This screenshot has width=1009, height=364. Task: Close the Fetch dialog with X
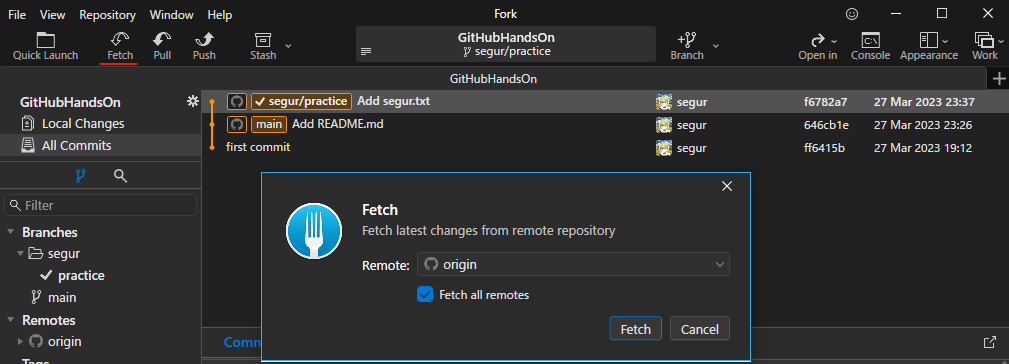(x=727, y=186)
